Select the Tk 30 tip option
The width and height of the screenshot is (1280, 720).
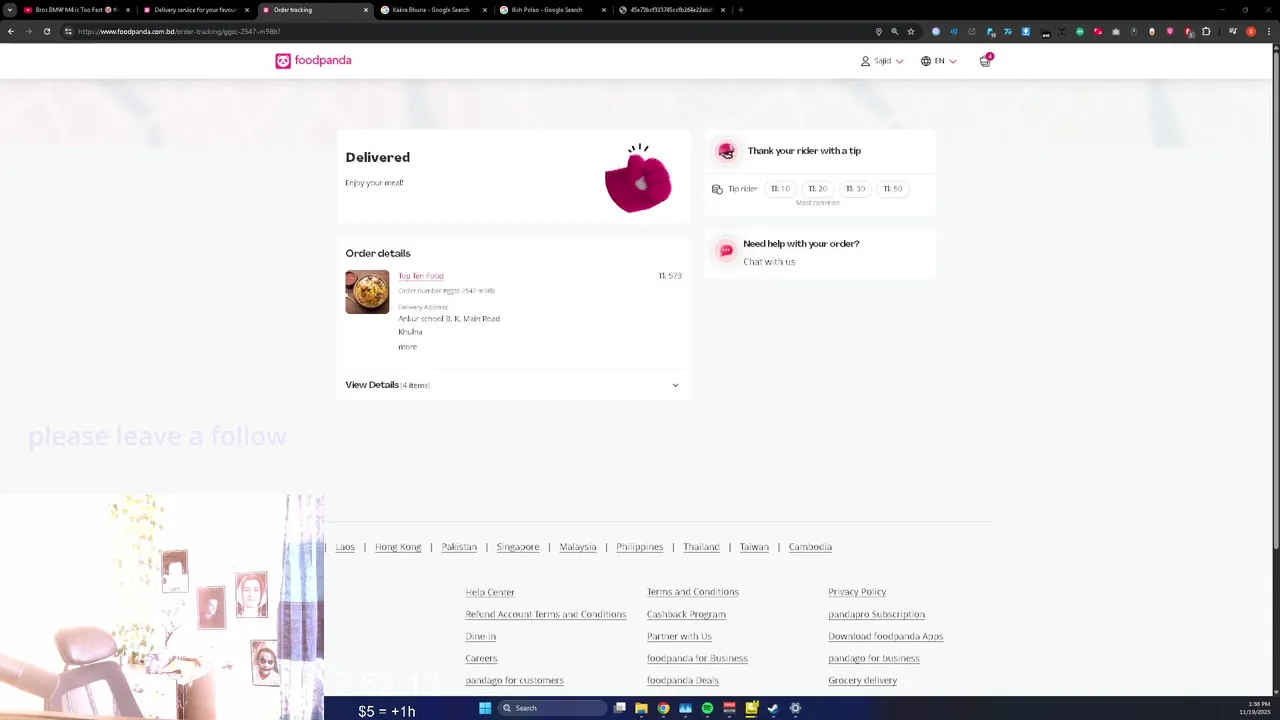pos(855,189)
